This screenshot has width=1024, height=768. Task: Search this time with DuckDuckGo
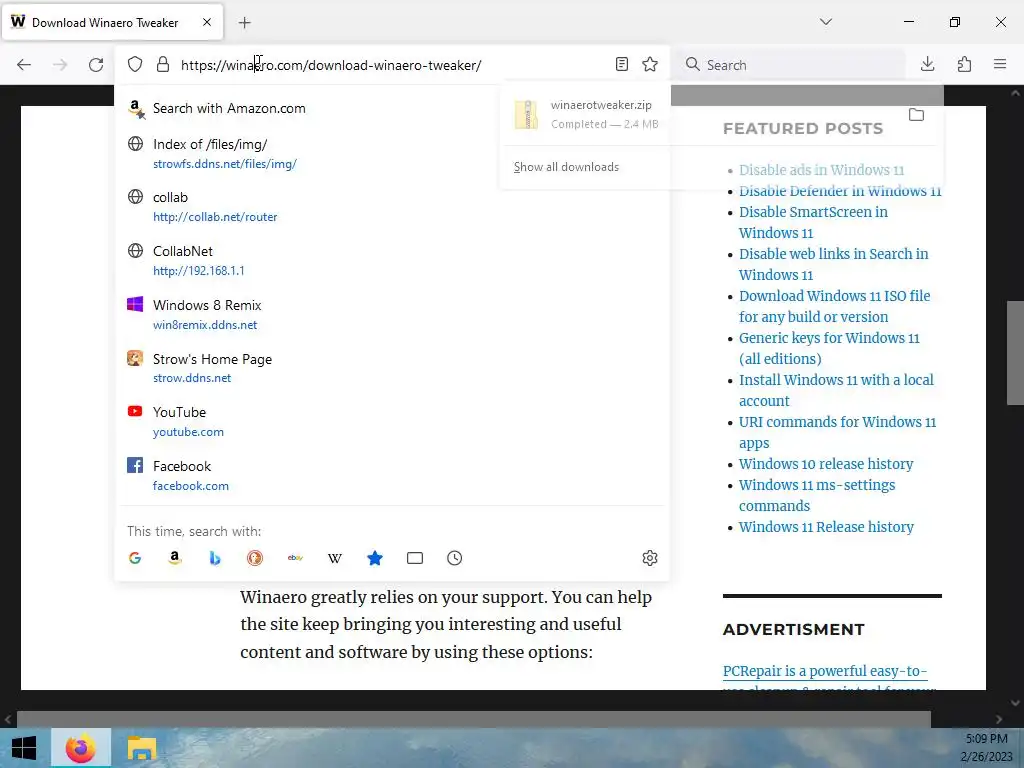(255, 558)
